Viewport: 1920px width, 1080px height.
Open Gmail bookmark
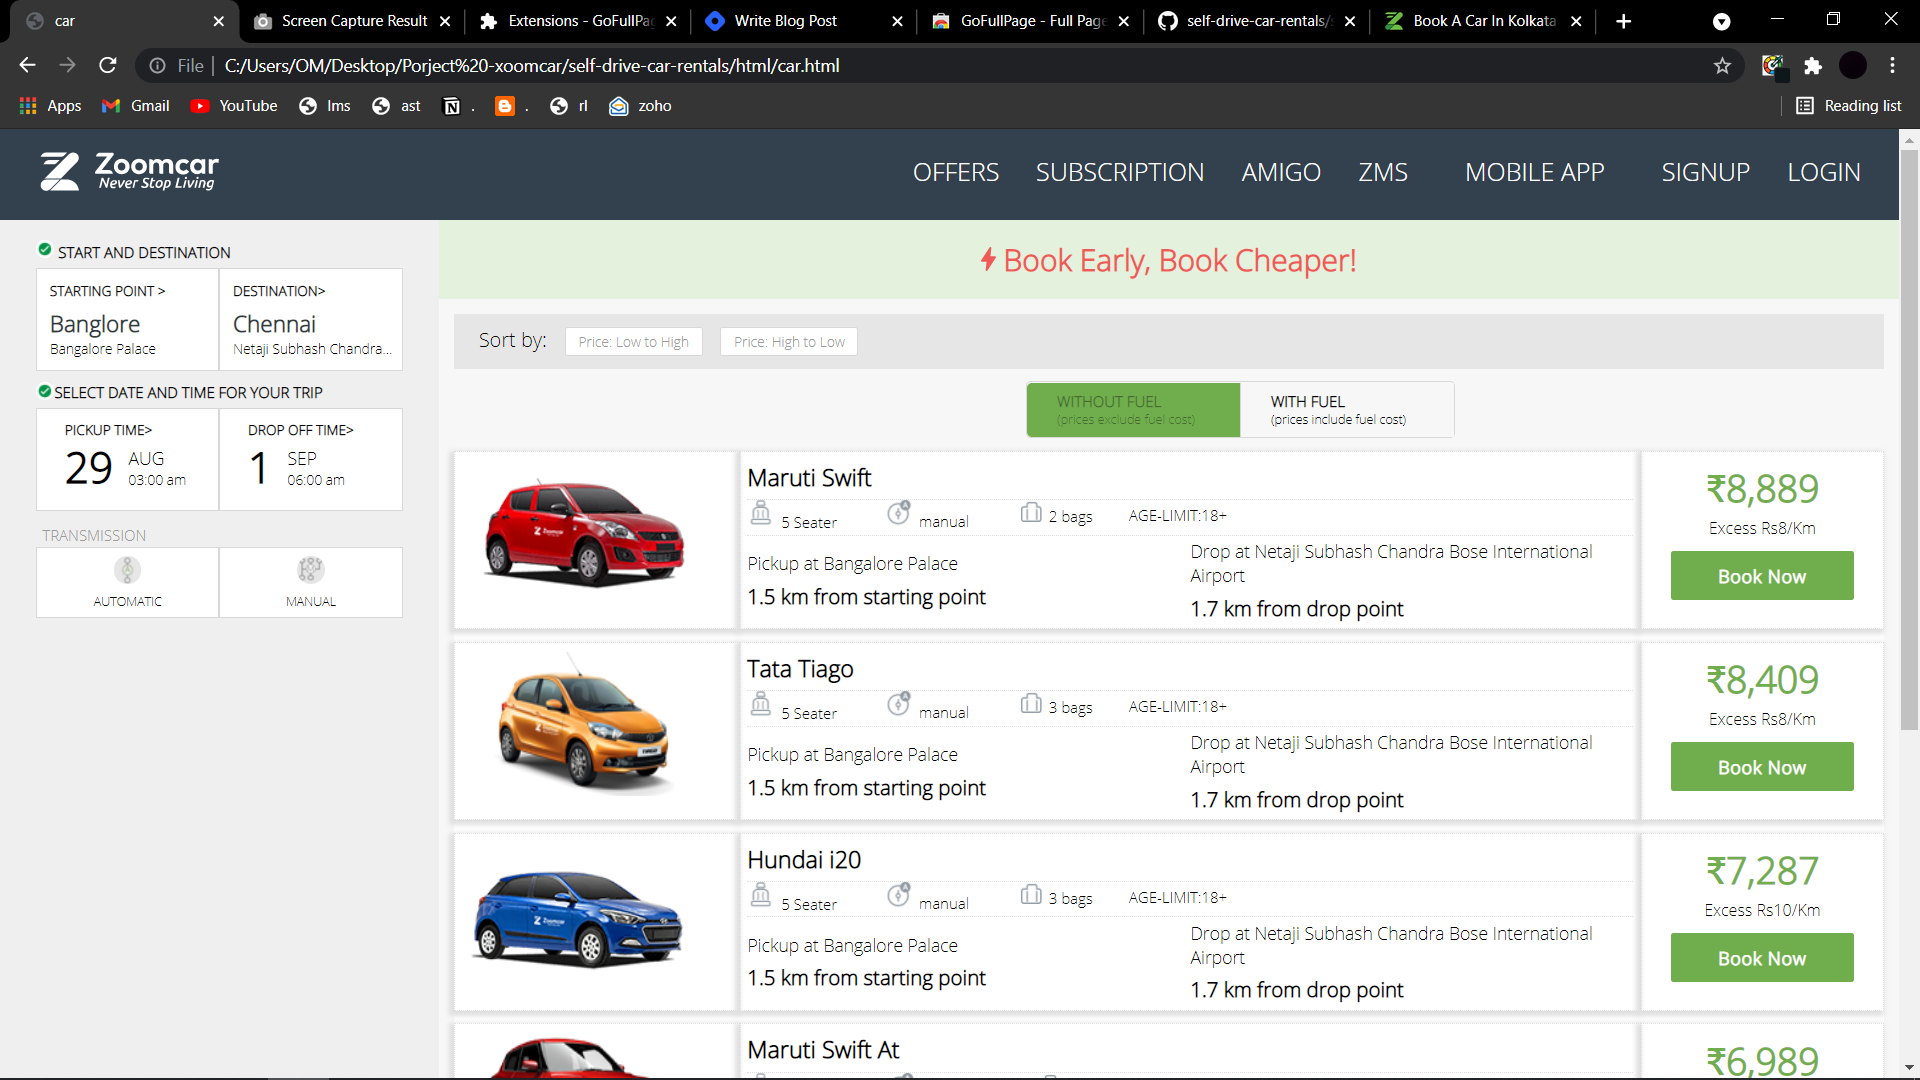[x=136, y=106]
